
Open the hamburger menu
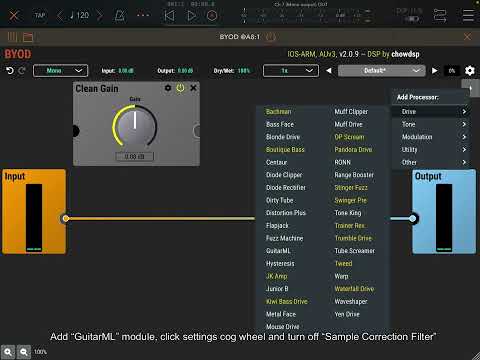[468, 15]
